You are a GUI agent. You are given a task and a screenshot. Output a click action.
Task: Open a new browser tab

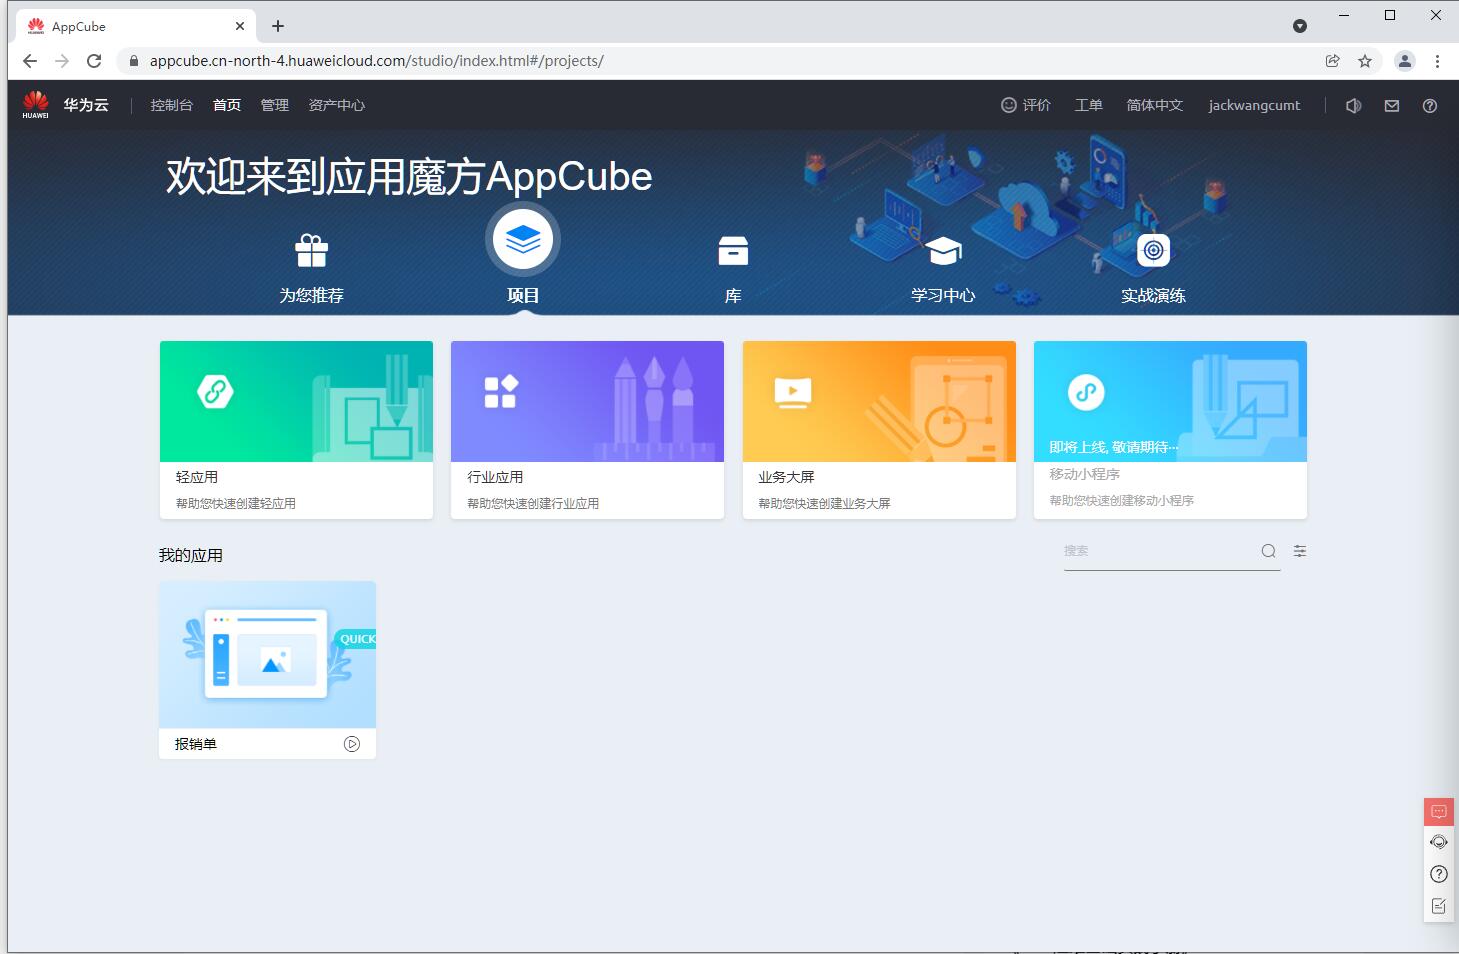click(278, 26)
